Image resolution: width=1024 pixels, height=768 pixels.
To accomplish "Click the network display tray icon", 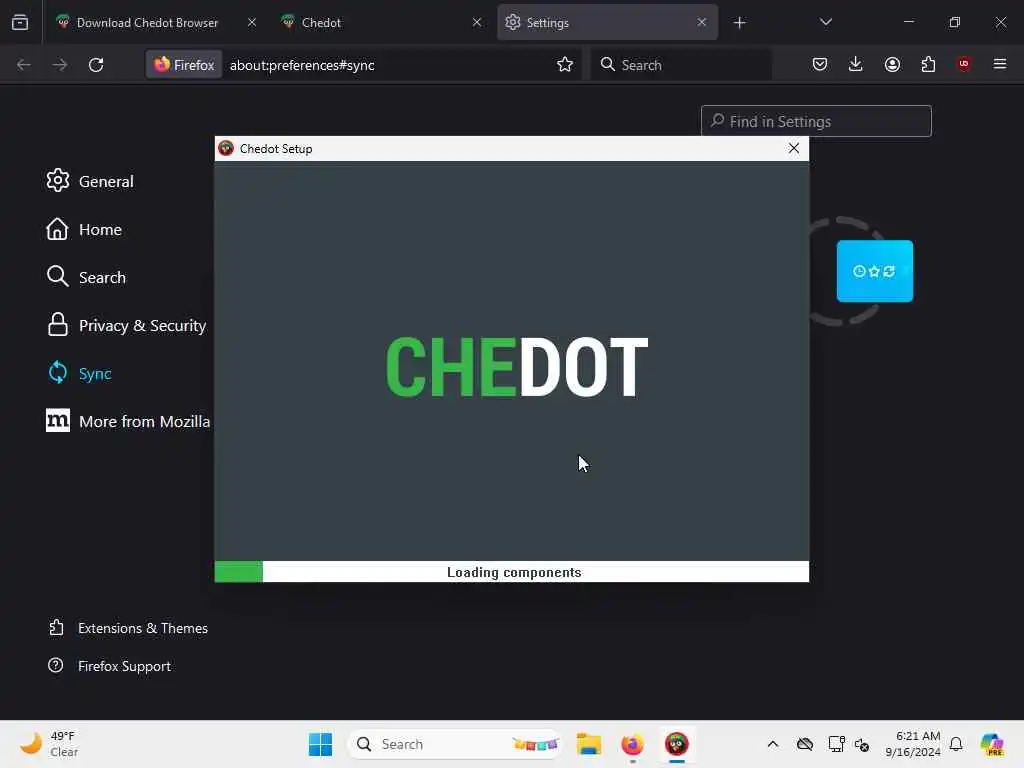I will [836, 744].
